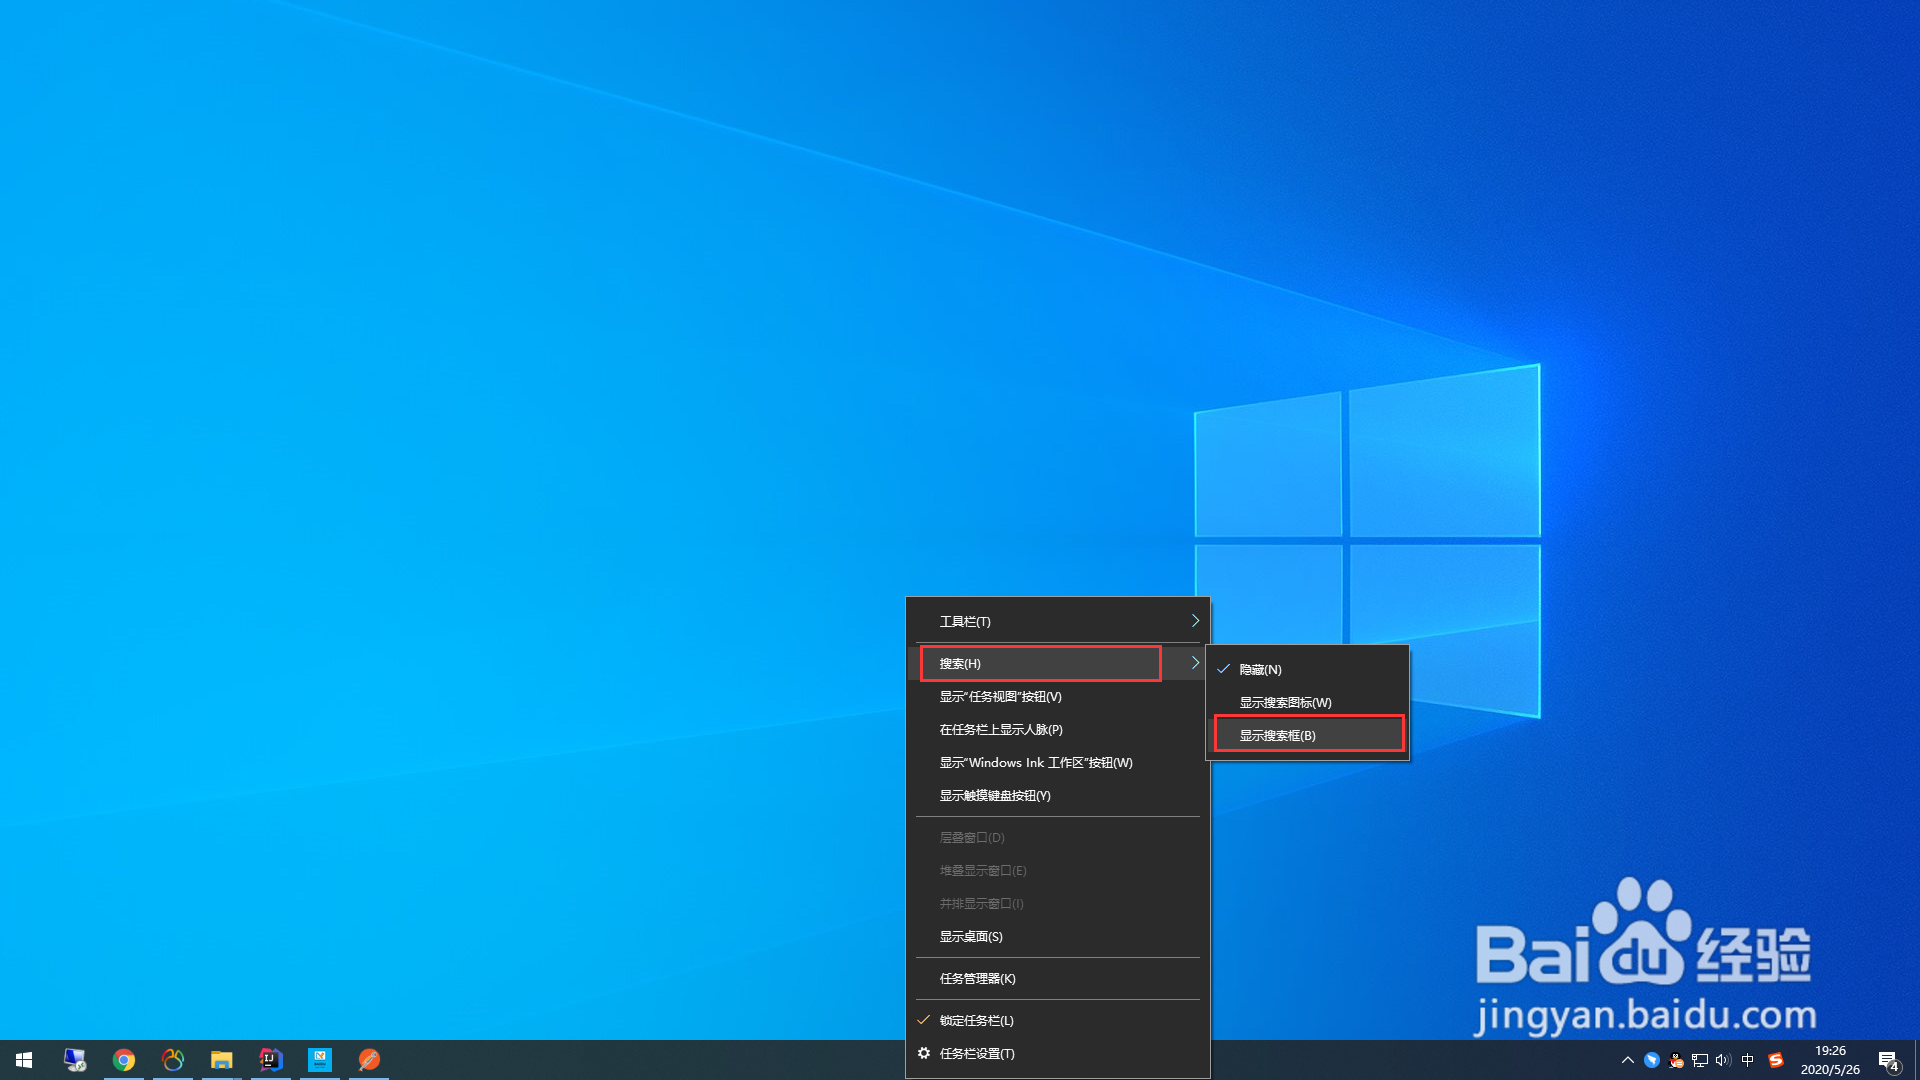Open IntelliJ IDEA from the taskbar
Screen dimensions: 1920x1080
(271, 1060)
